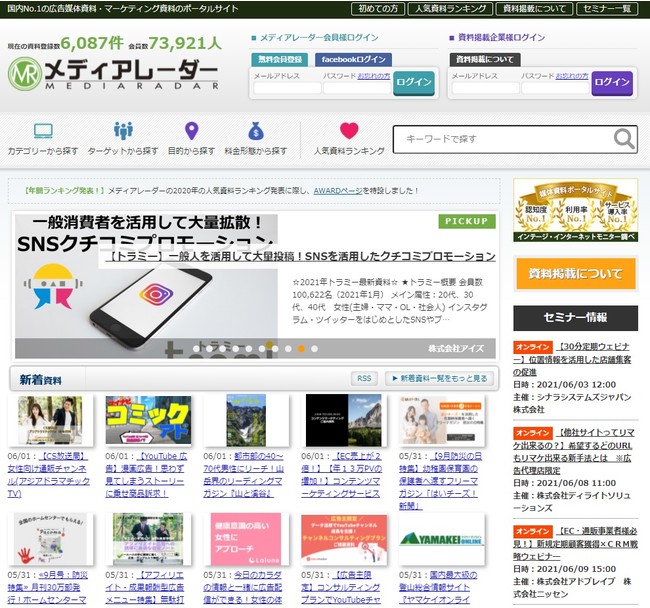Select the first carousel dot

(x=196, y=349)
